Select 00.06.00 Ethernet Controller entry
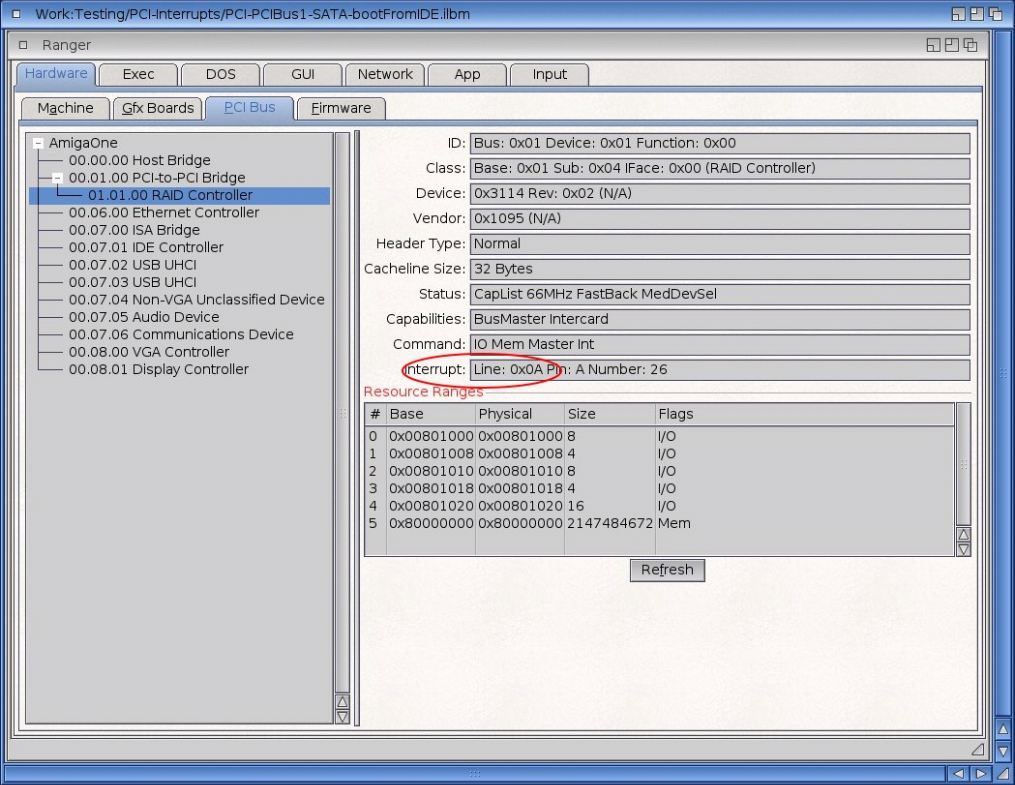 click(x=164, y=212)
